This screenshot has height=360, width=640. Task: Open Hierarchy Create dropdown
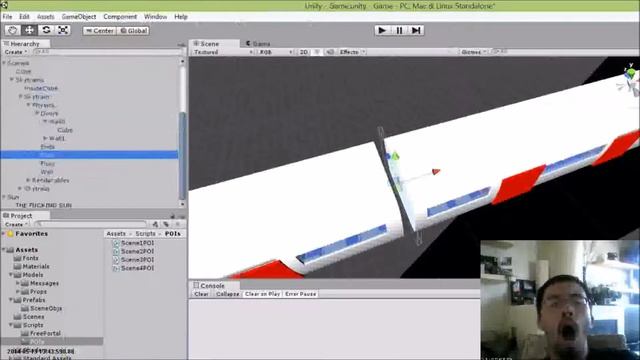[16, 52]
